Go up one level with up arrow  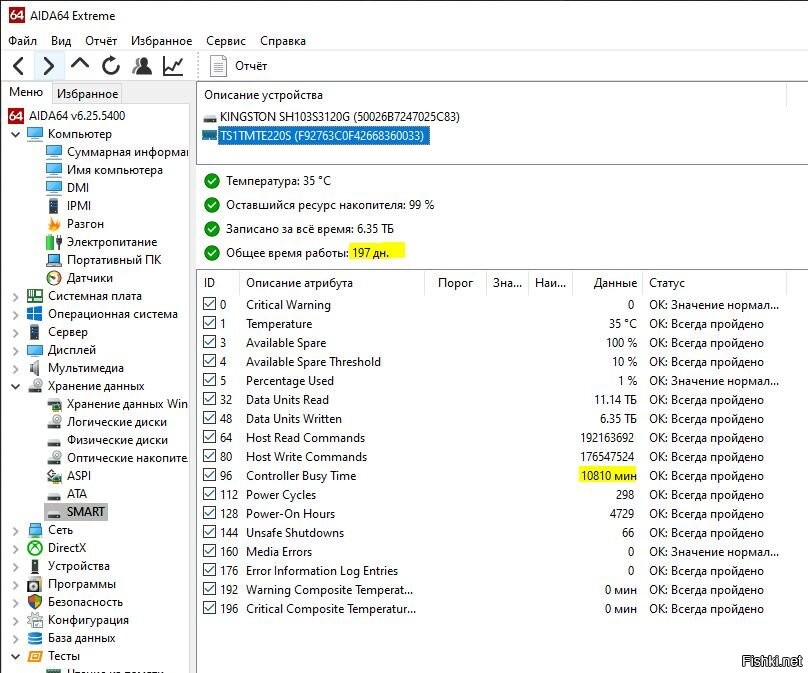80,65
